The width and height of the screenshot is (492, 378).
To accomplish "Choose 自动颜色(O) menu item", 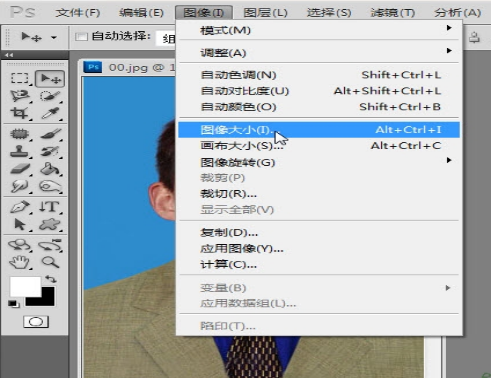I will tap(319, 107).
